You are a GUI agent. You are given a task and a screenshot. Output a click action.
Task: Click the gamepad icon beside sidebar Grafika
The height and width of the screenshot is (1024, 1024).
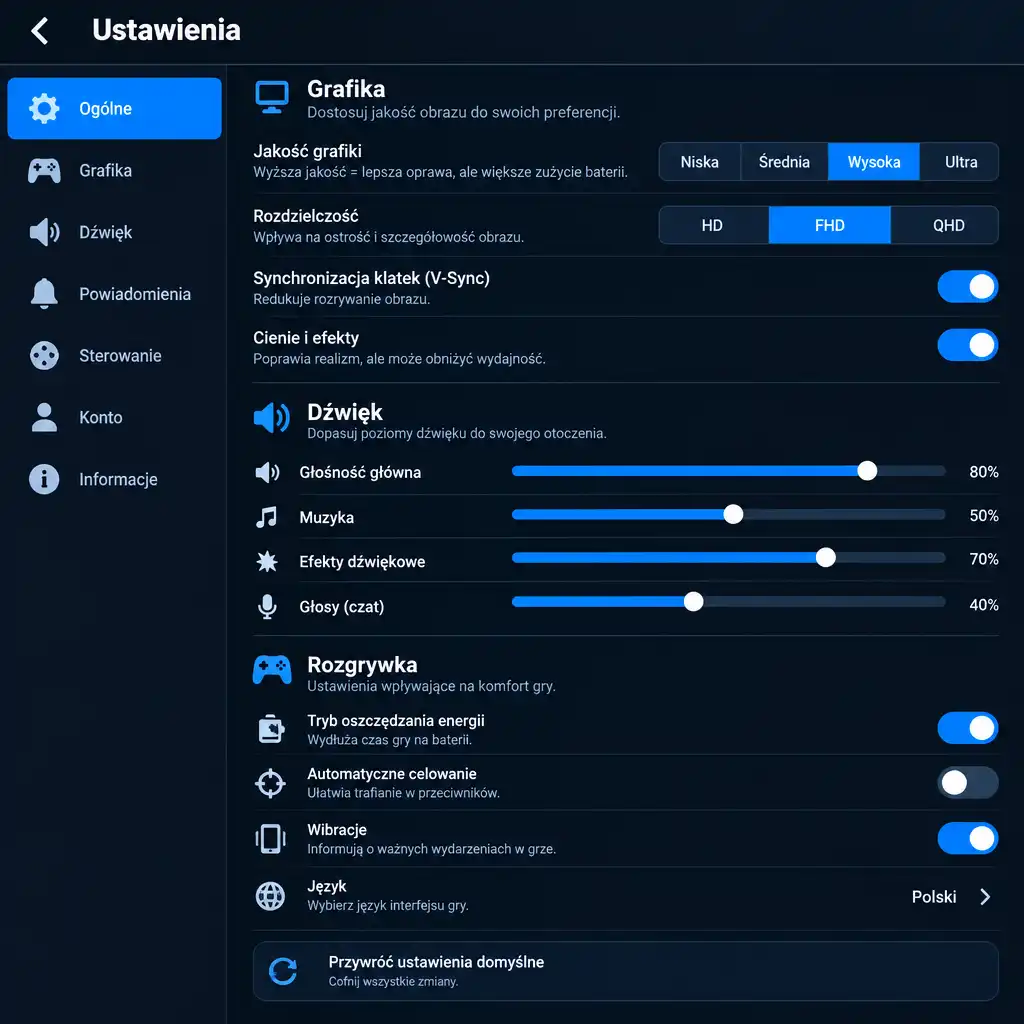coord(44,170)
